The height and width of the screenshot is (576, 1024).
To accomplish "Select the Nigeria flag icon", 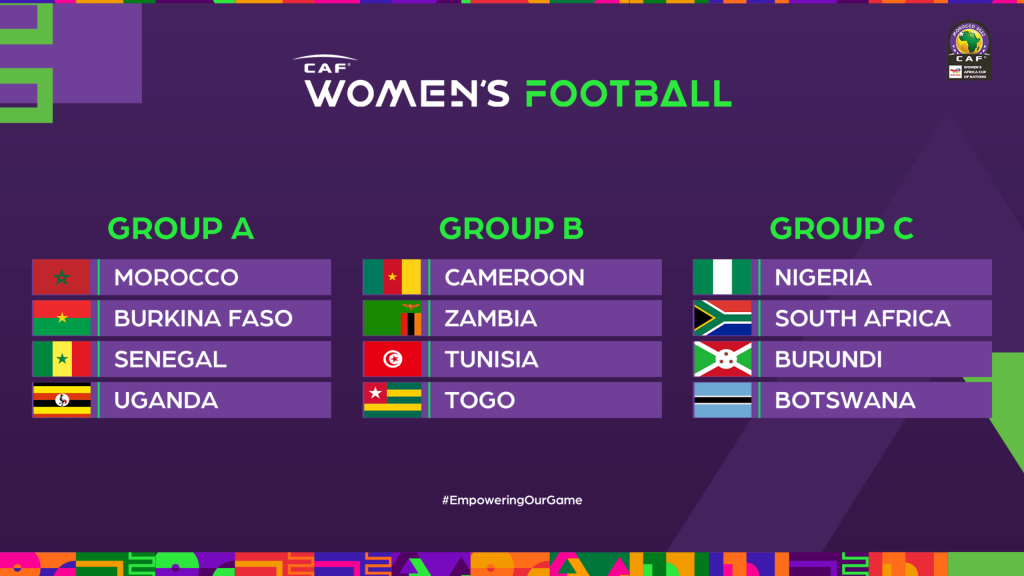I will coord(722,277).
